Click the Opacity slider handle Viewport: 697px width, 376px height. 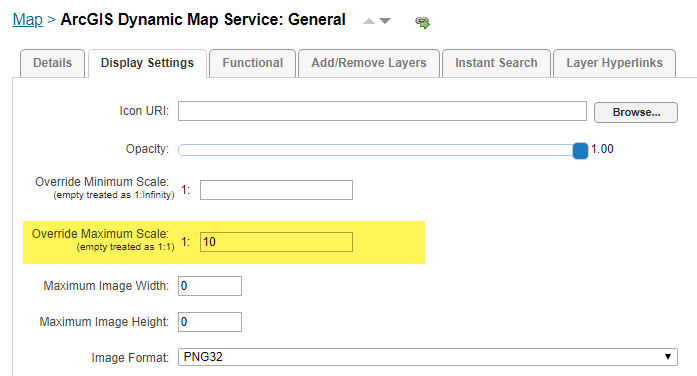click(x=580, y=151)
